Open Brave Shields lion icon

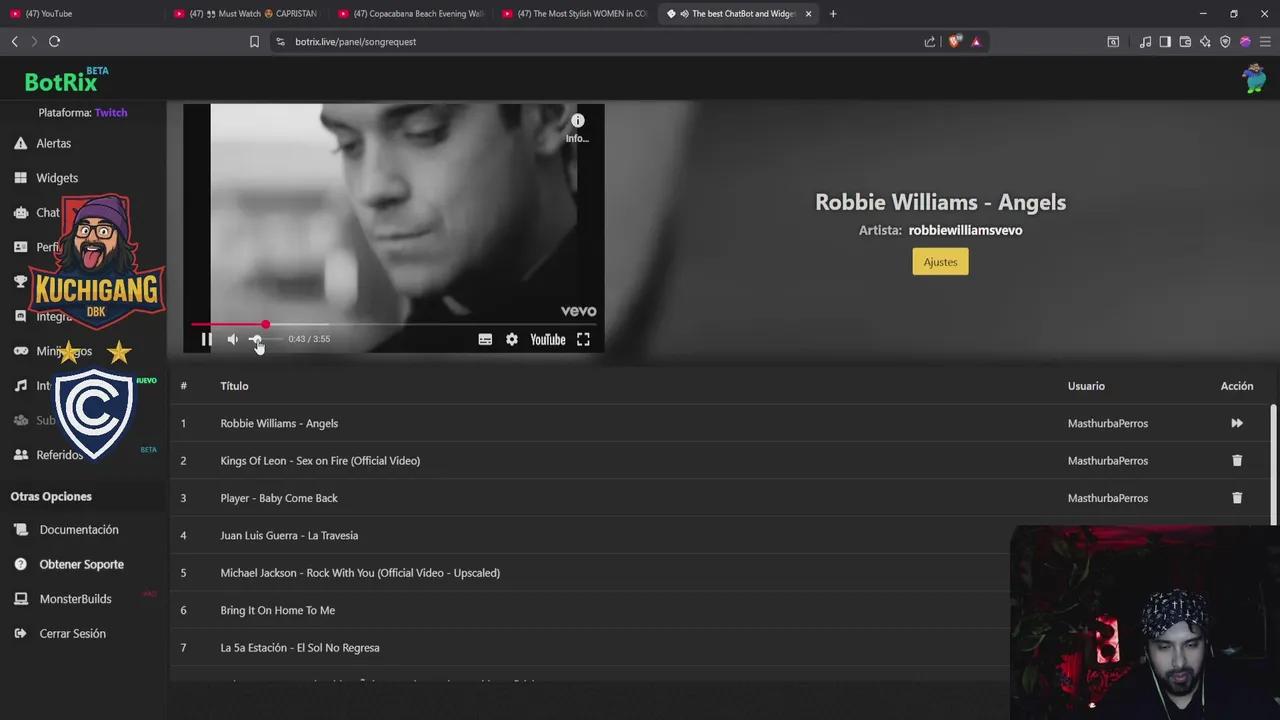[954, 42]
